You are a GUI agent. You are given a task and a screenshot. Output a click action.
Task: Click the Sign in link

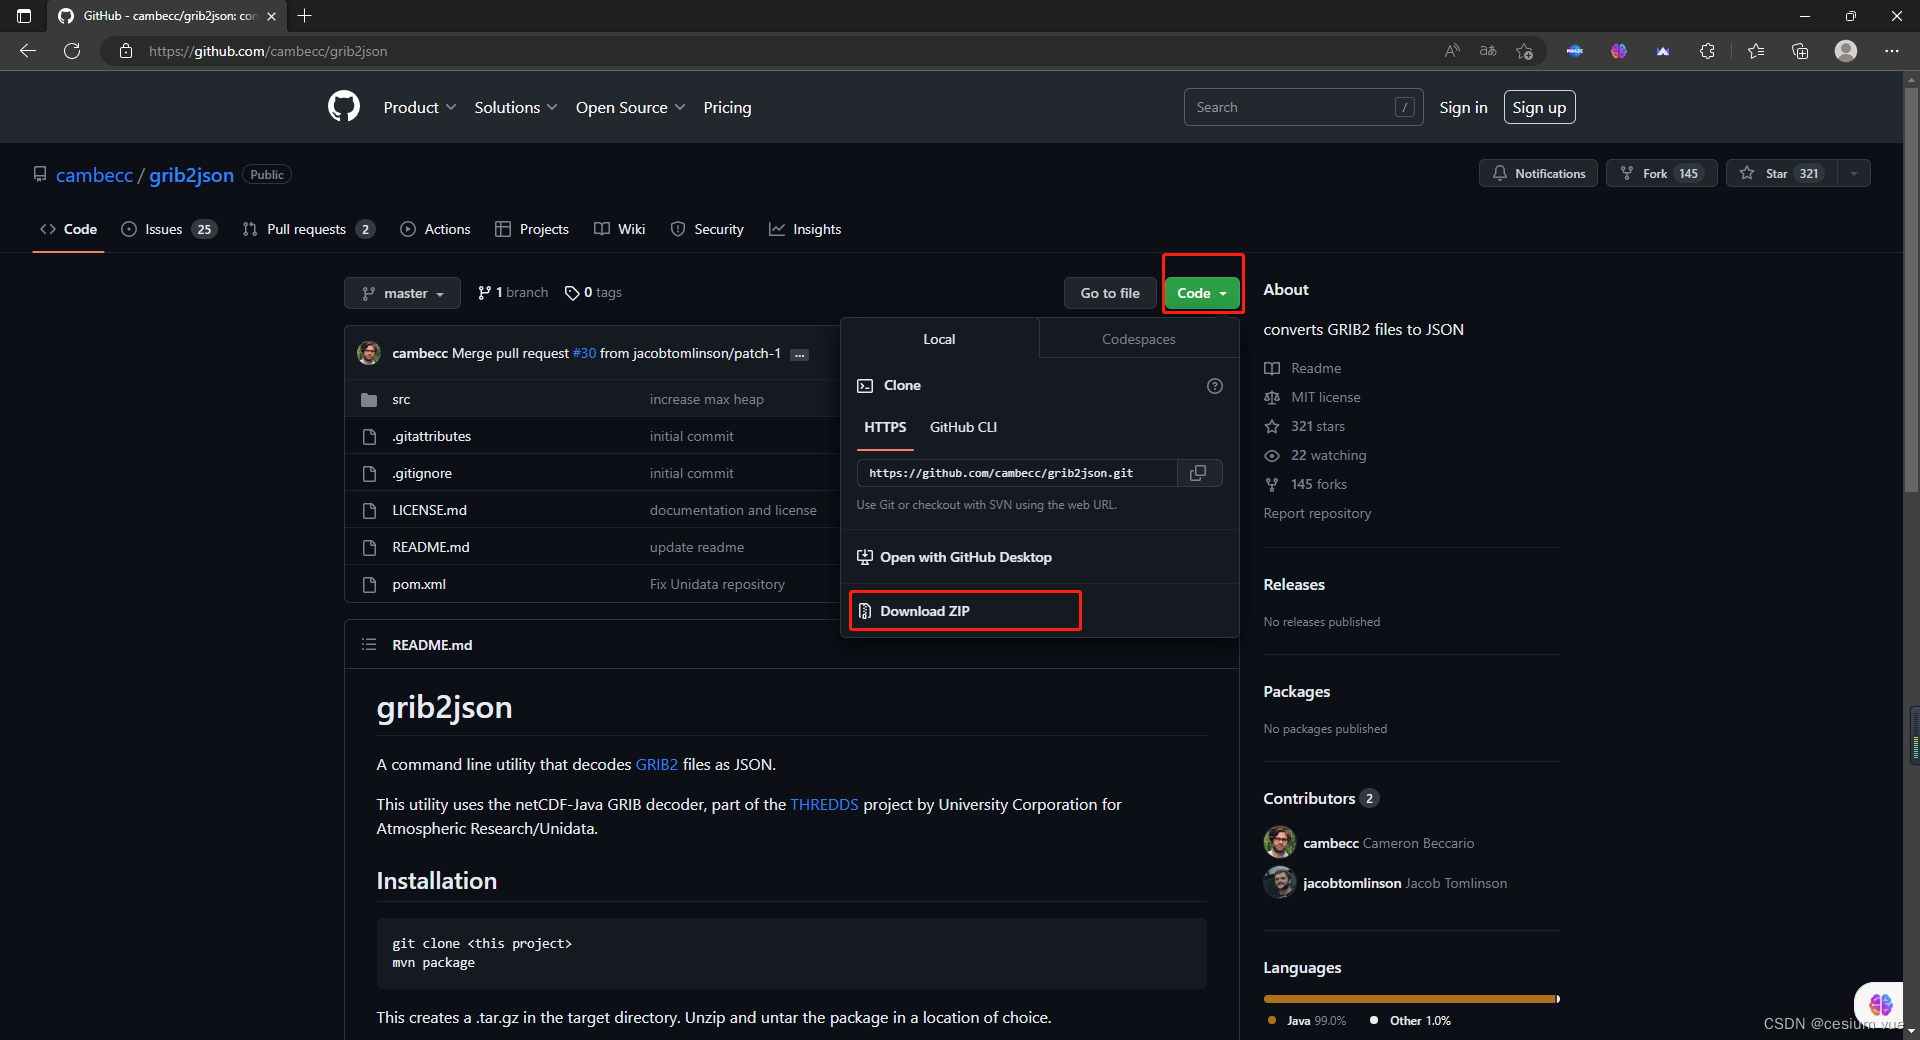coord(1463,107)
